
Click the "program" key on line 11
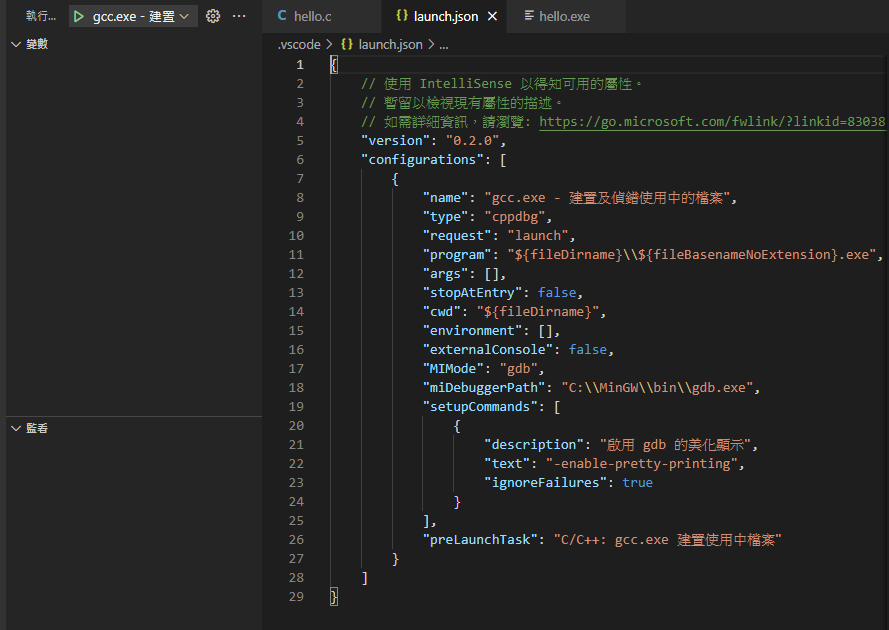tap(457, 255)
